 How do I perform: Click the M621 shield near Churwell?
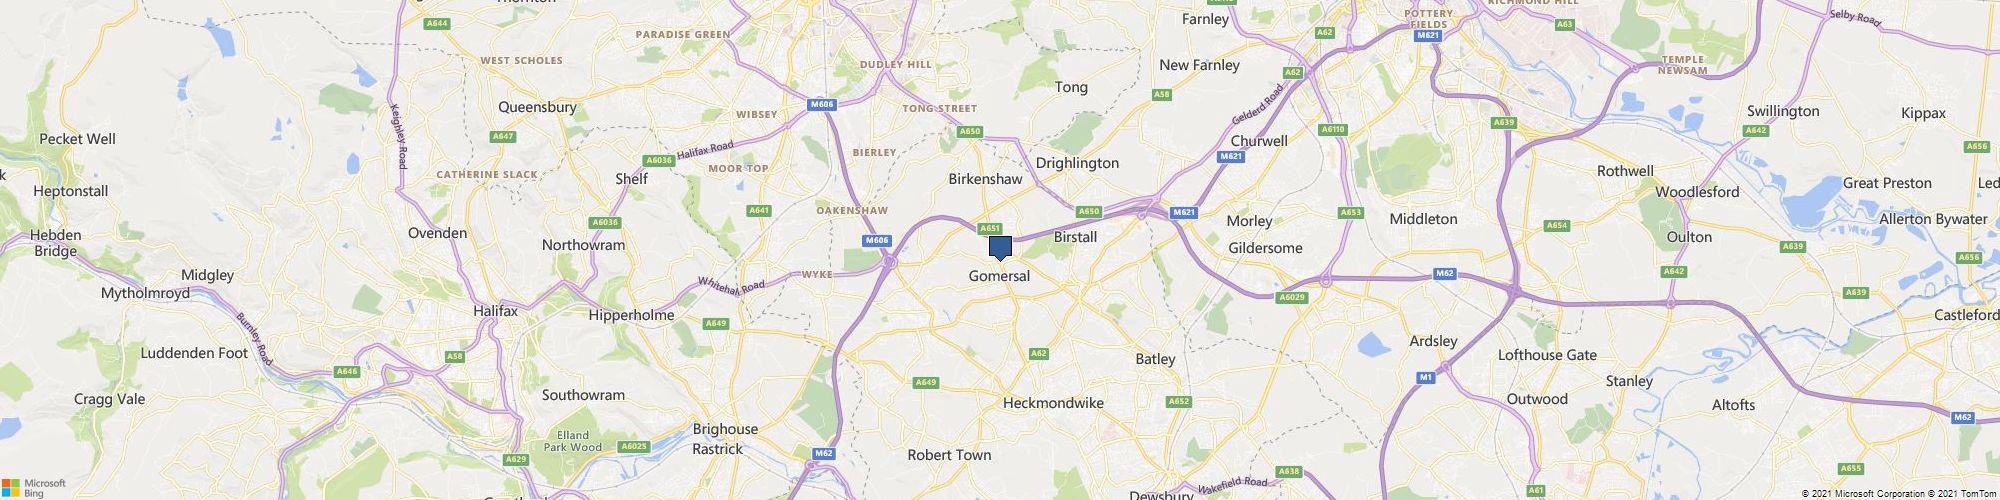pyautogui.click(x=1231, y=157)
